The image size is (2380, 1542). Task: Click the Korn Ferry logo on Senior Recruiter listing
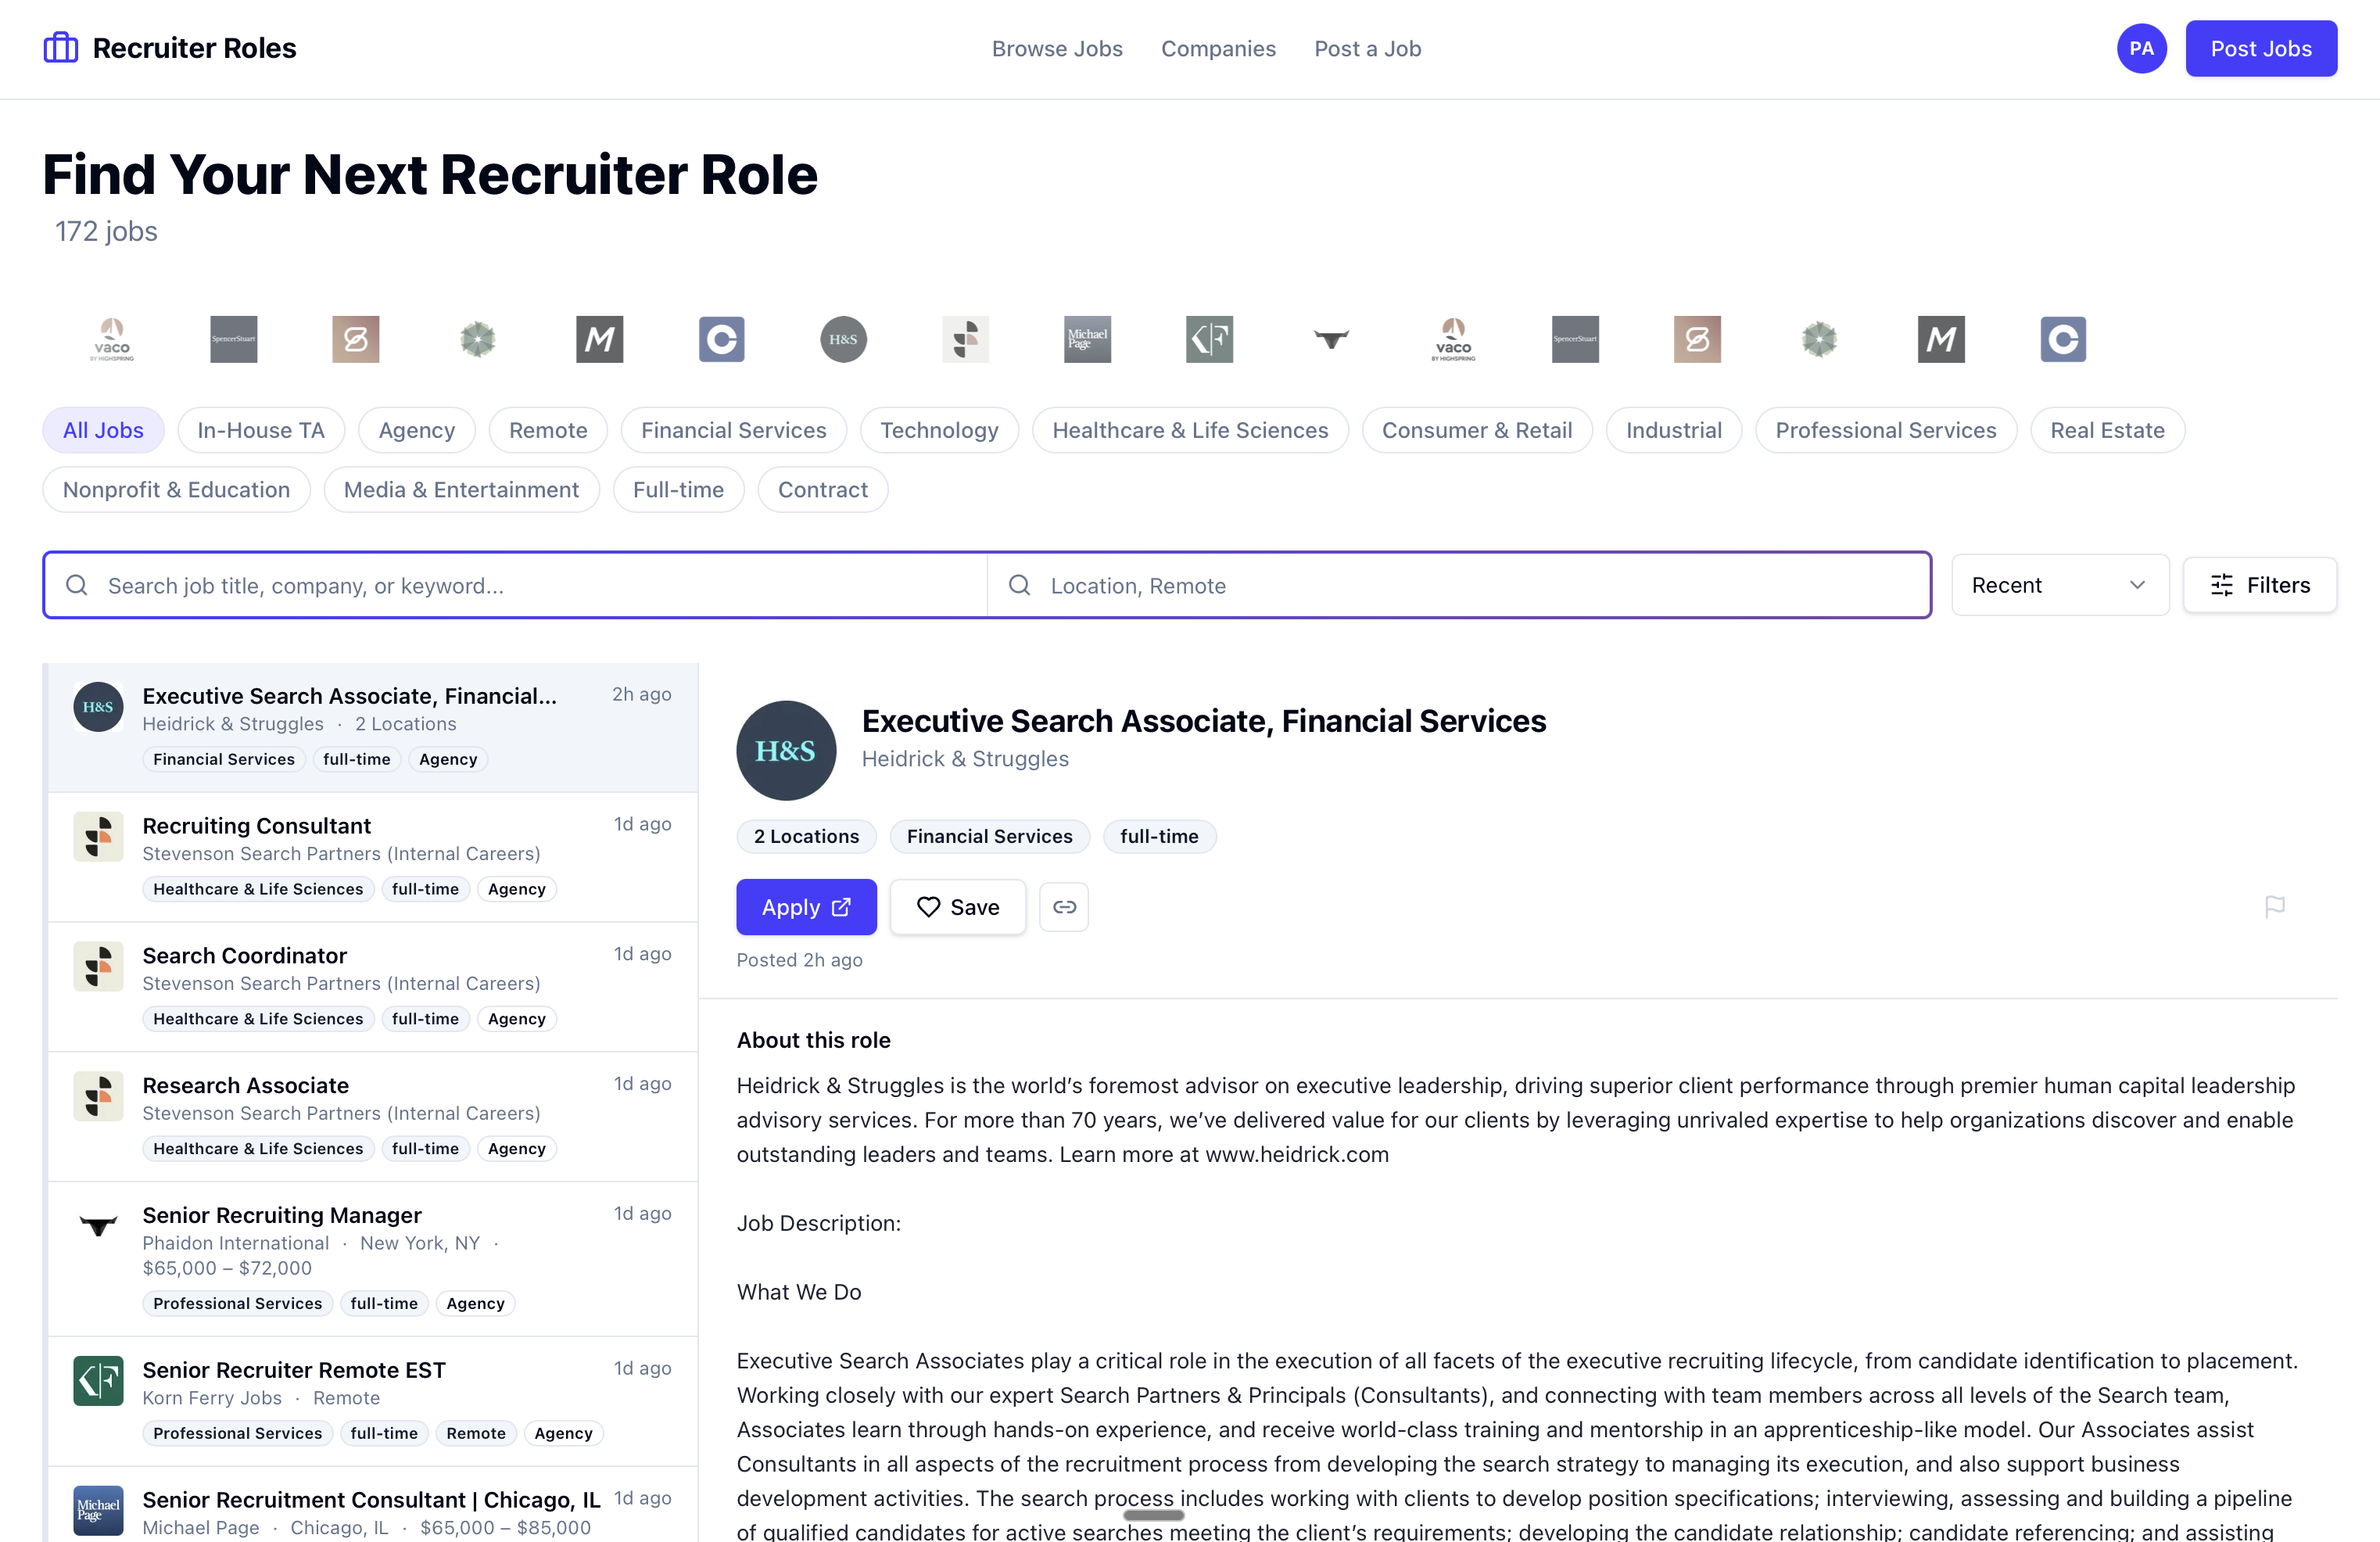click(x=97, y=1380)
